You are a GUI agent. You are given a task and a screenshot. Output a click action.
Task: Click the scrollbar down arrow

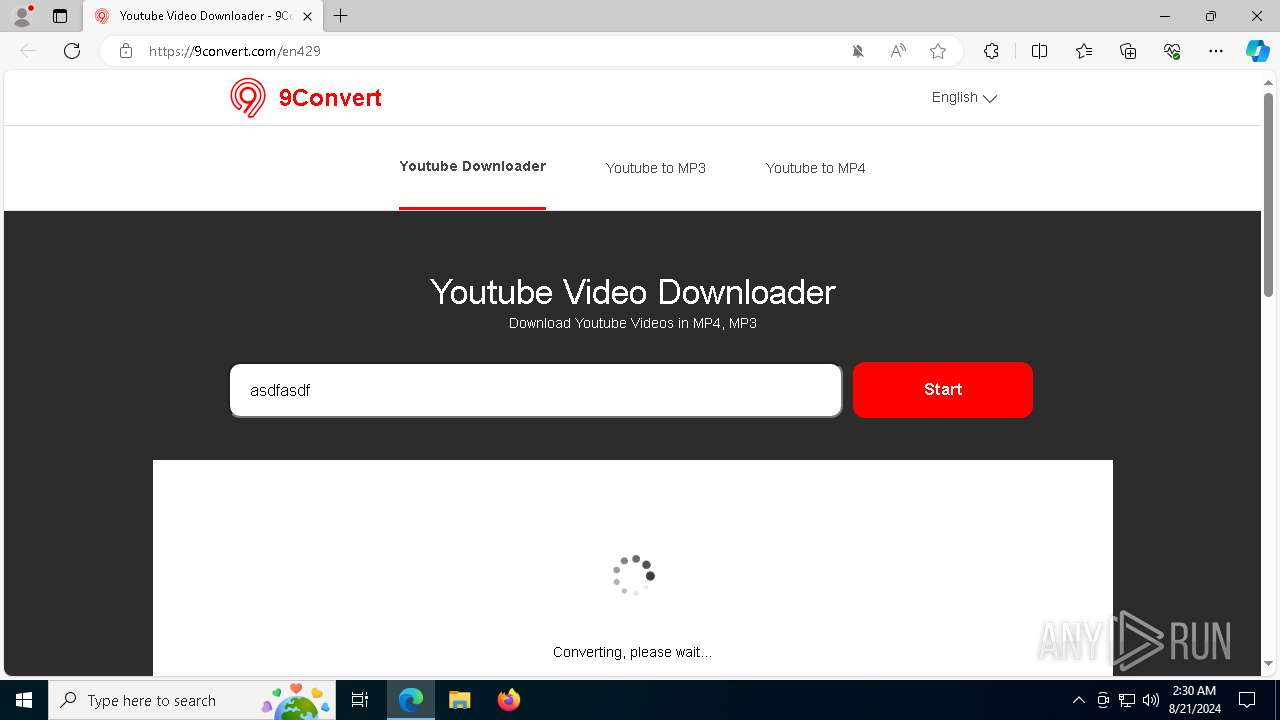[x=1269, y=663]
